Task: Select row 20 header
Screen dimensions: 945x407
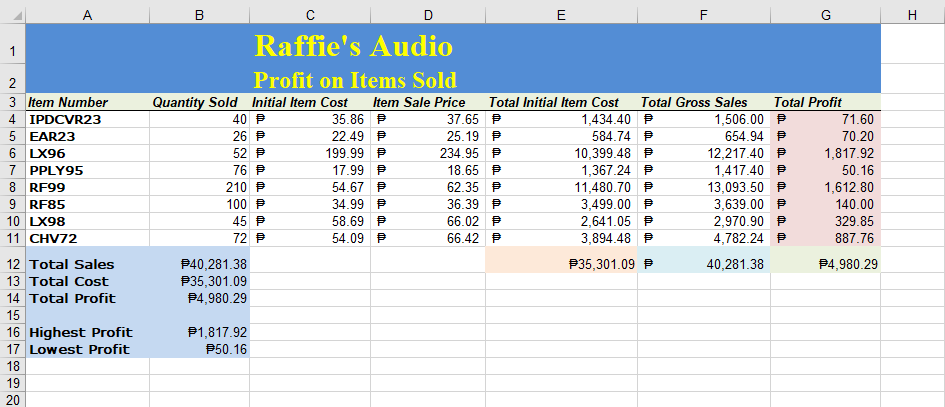Action: pyautogui.click(x=13, y=400)
